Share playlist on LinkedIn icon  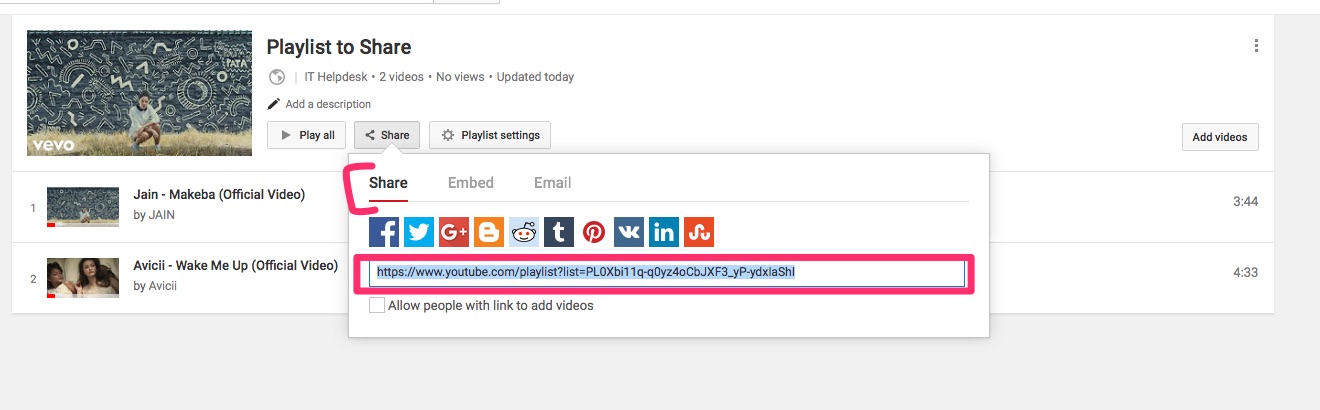(x=664, y=232)
